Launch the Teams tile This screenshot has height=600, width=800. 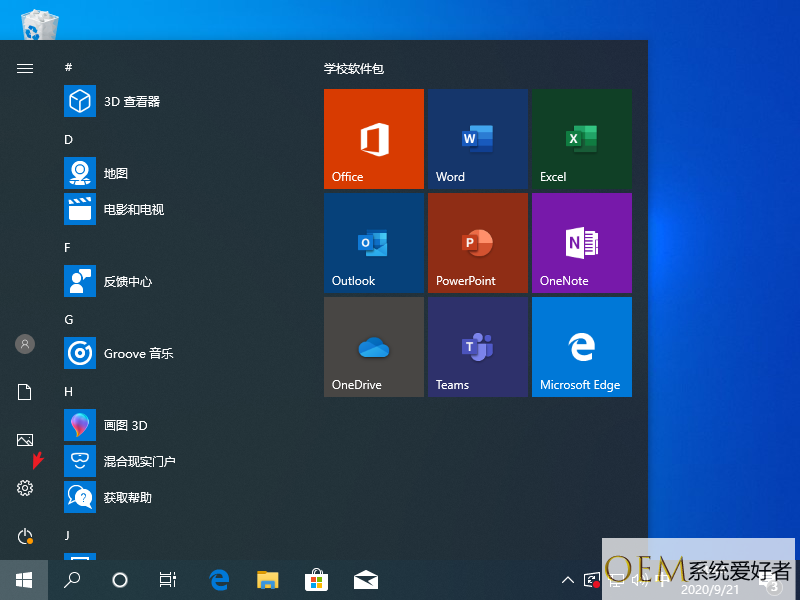coord(478,347)
